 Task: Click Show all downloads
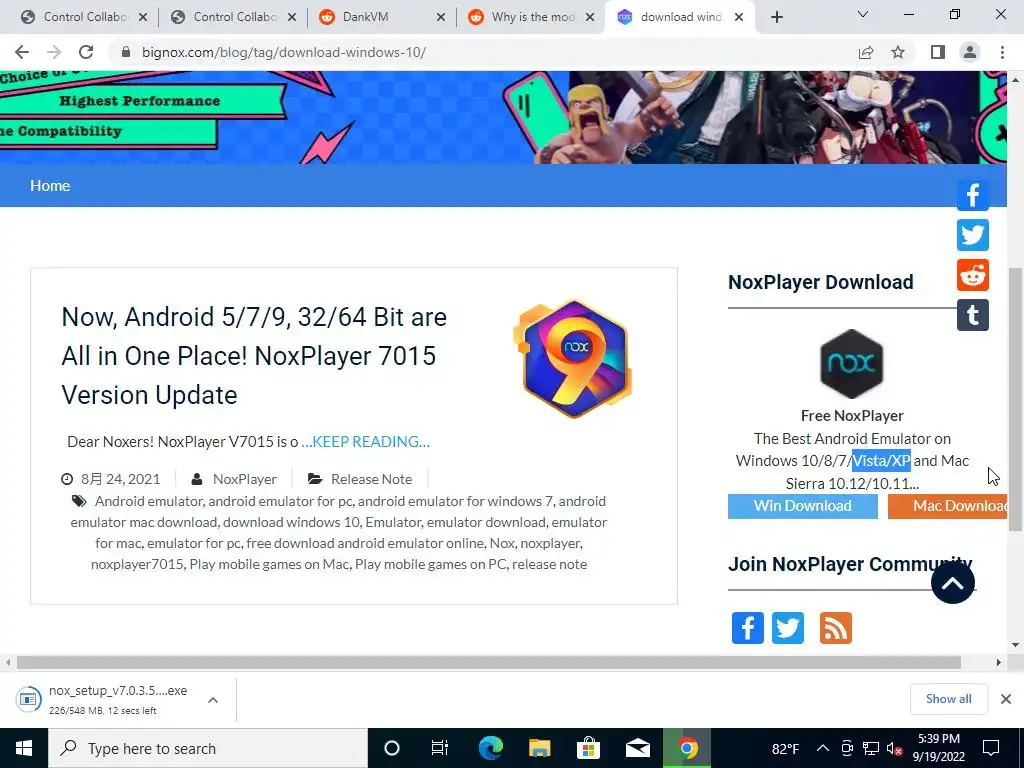click(x=948, y=699)
